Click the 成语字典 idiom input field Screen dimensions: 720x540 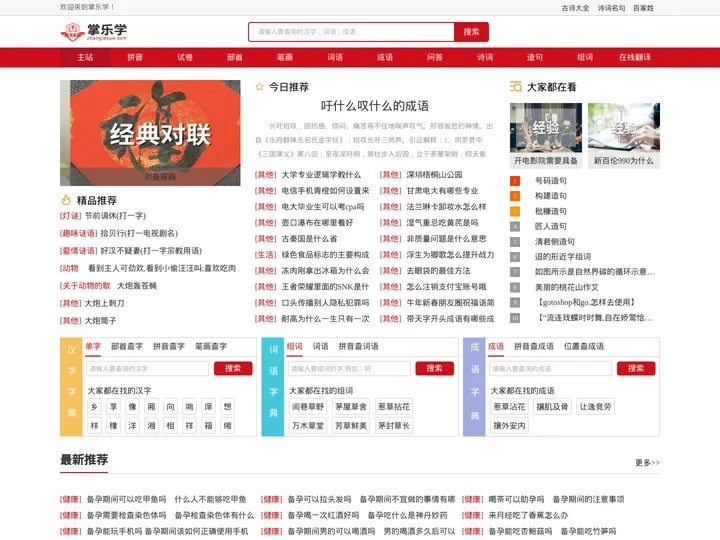click(551, 369)
